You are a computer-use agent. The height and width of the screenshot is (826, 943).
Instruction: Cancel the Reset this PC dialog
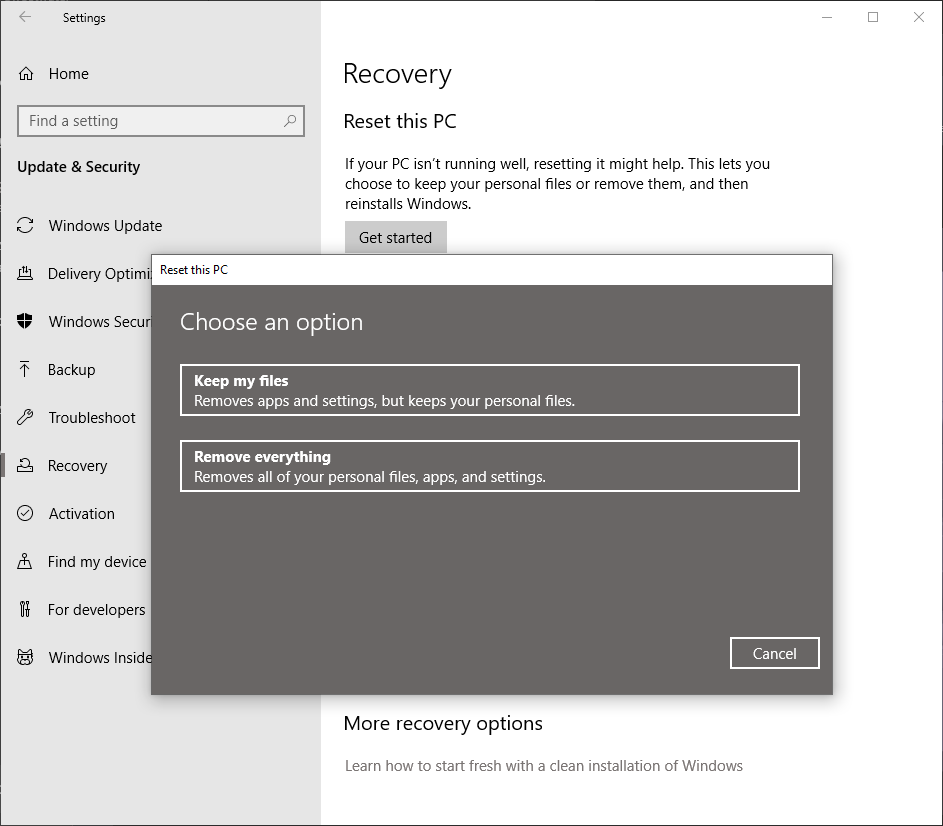(774, 654)
